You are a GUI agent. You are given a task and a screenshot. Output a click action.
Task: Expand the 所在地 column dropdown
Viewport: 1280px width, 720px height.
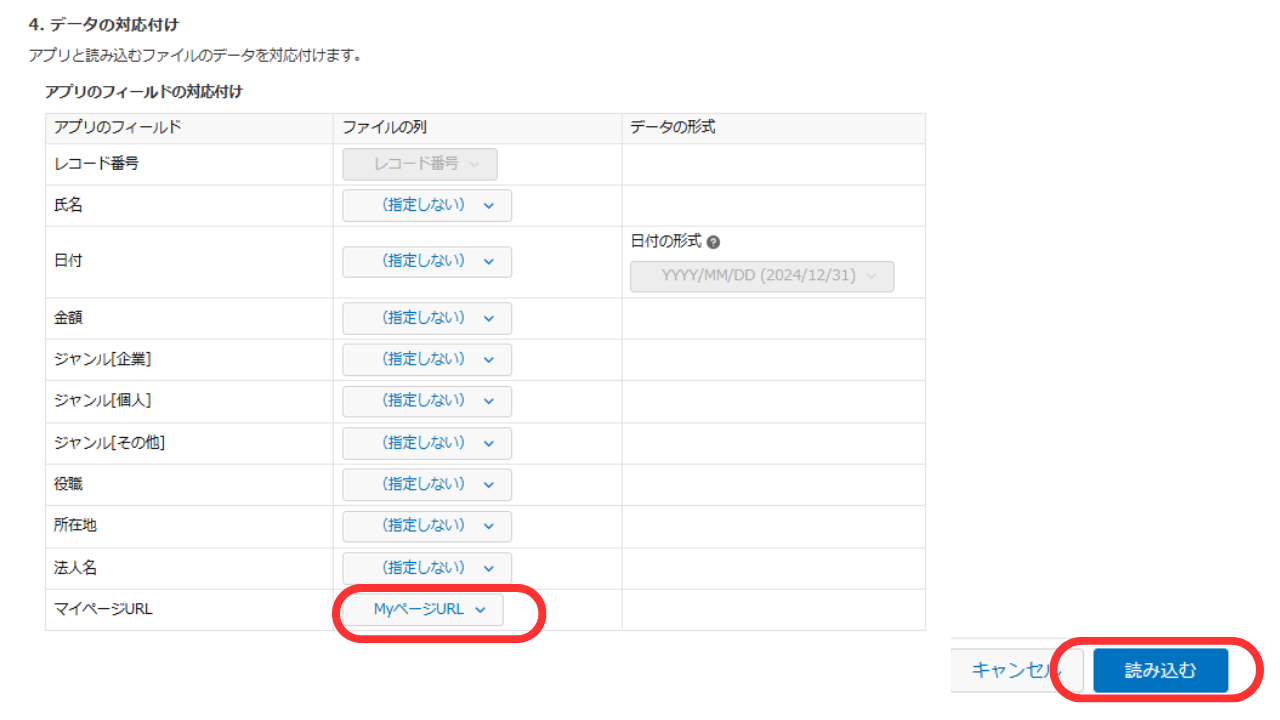tap(427, 525)
